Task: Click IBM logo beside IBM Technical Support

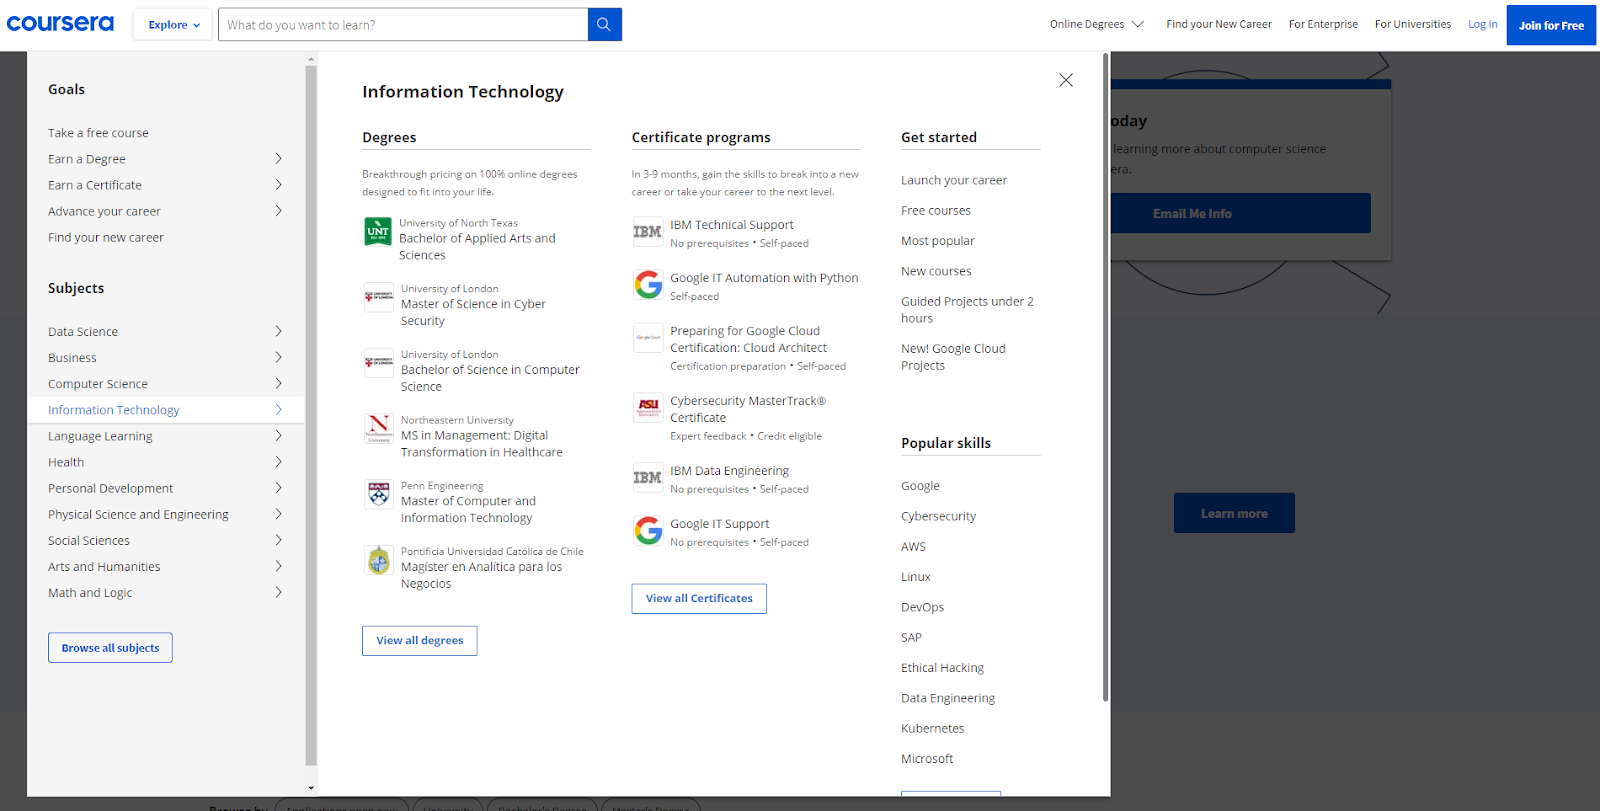Action: coord(648,232)
